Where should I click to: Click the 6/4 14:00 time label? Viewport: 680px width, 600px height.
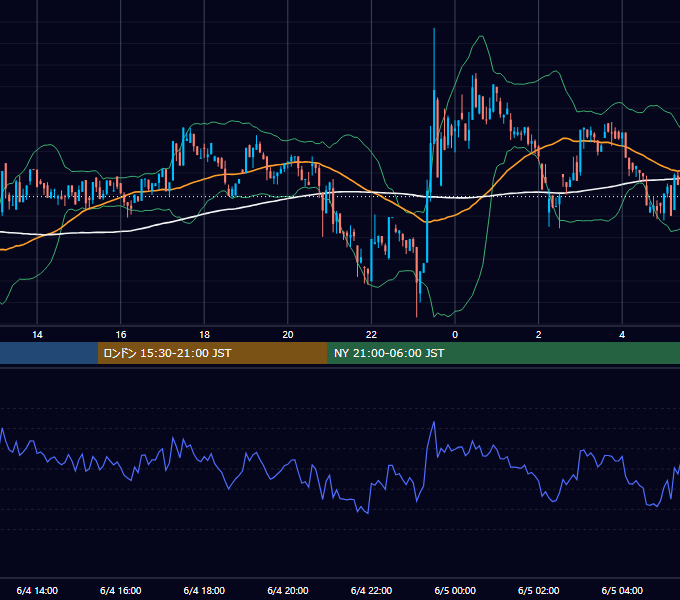point(37,590)
